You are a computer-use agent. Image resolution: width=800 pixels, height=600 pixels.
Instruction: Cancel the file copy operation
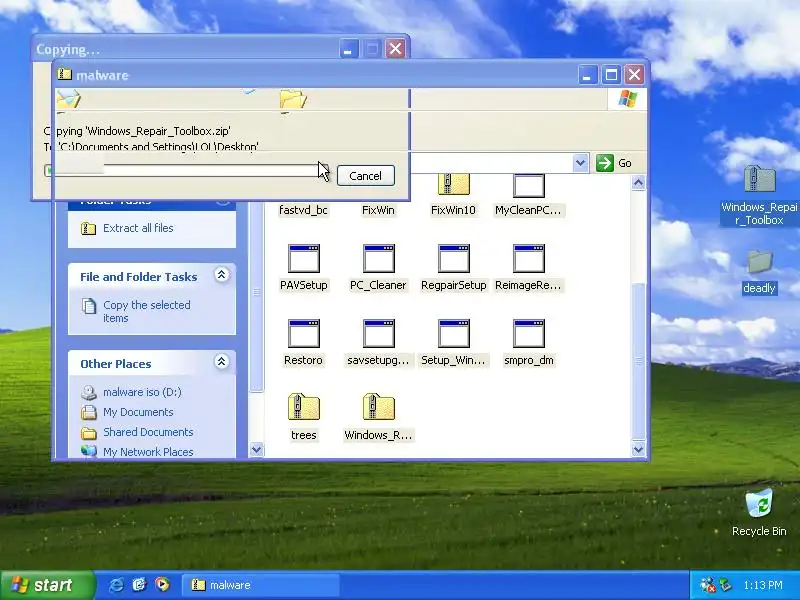coord(366,176)
